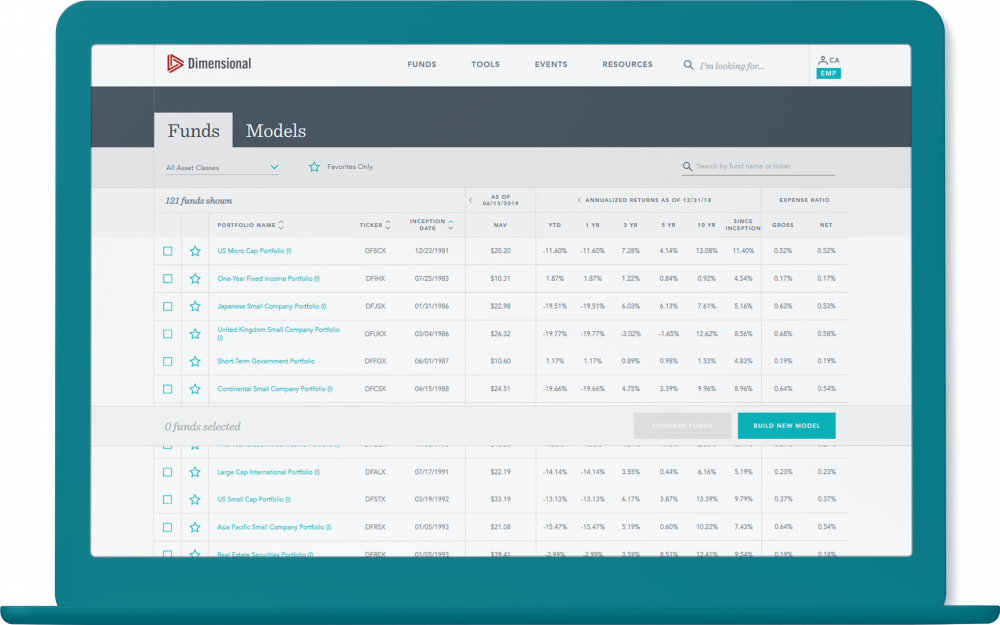Open the Large Cap International Portfolio link
Viewport: 1000px width, 625px height.
tap(268, 472)
